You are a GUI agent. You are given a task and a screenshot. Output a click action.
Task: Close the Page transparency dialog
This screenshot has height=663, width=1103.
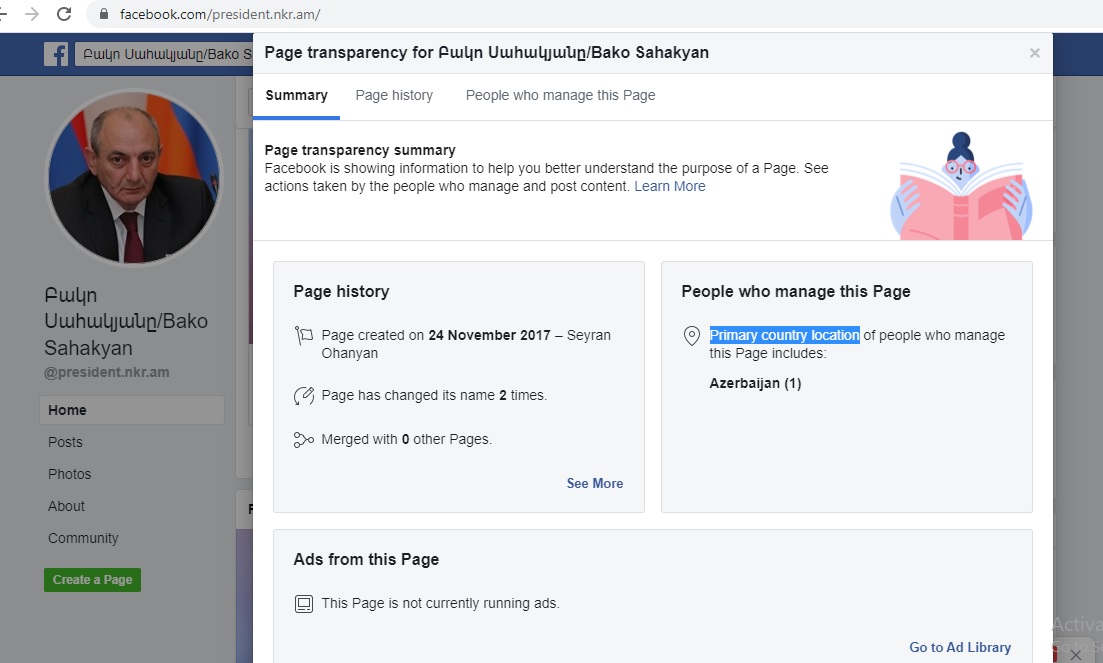1034,53
